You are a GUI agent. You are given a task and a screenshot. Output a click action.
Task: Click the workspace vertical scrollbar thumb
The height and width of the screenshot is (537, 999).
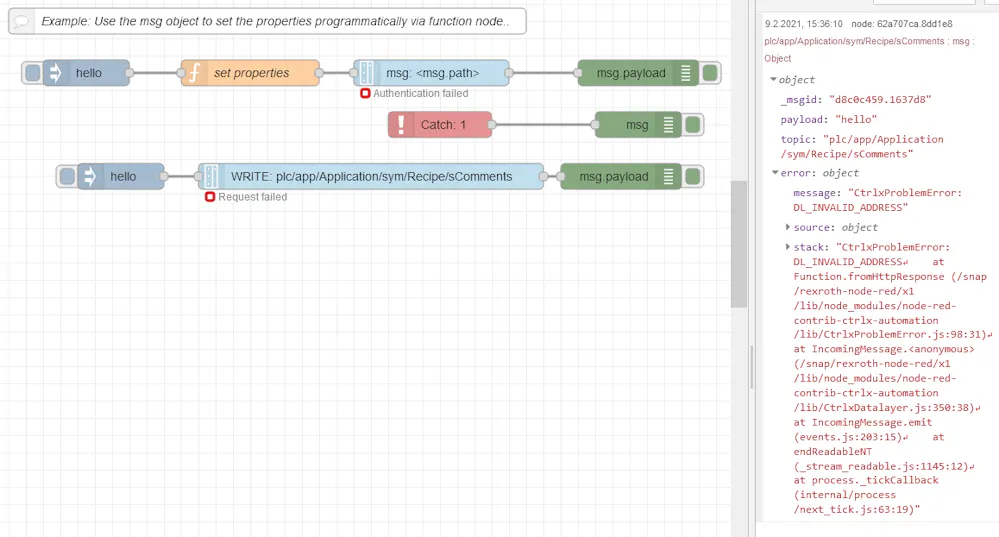738,244
